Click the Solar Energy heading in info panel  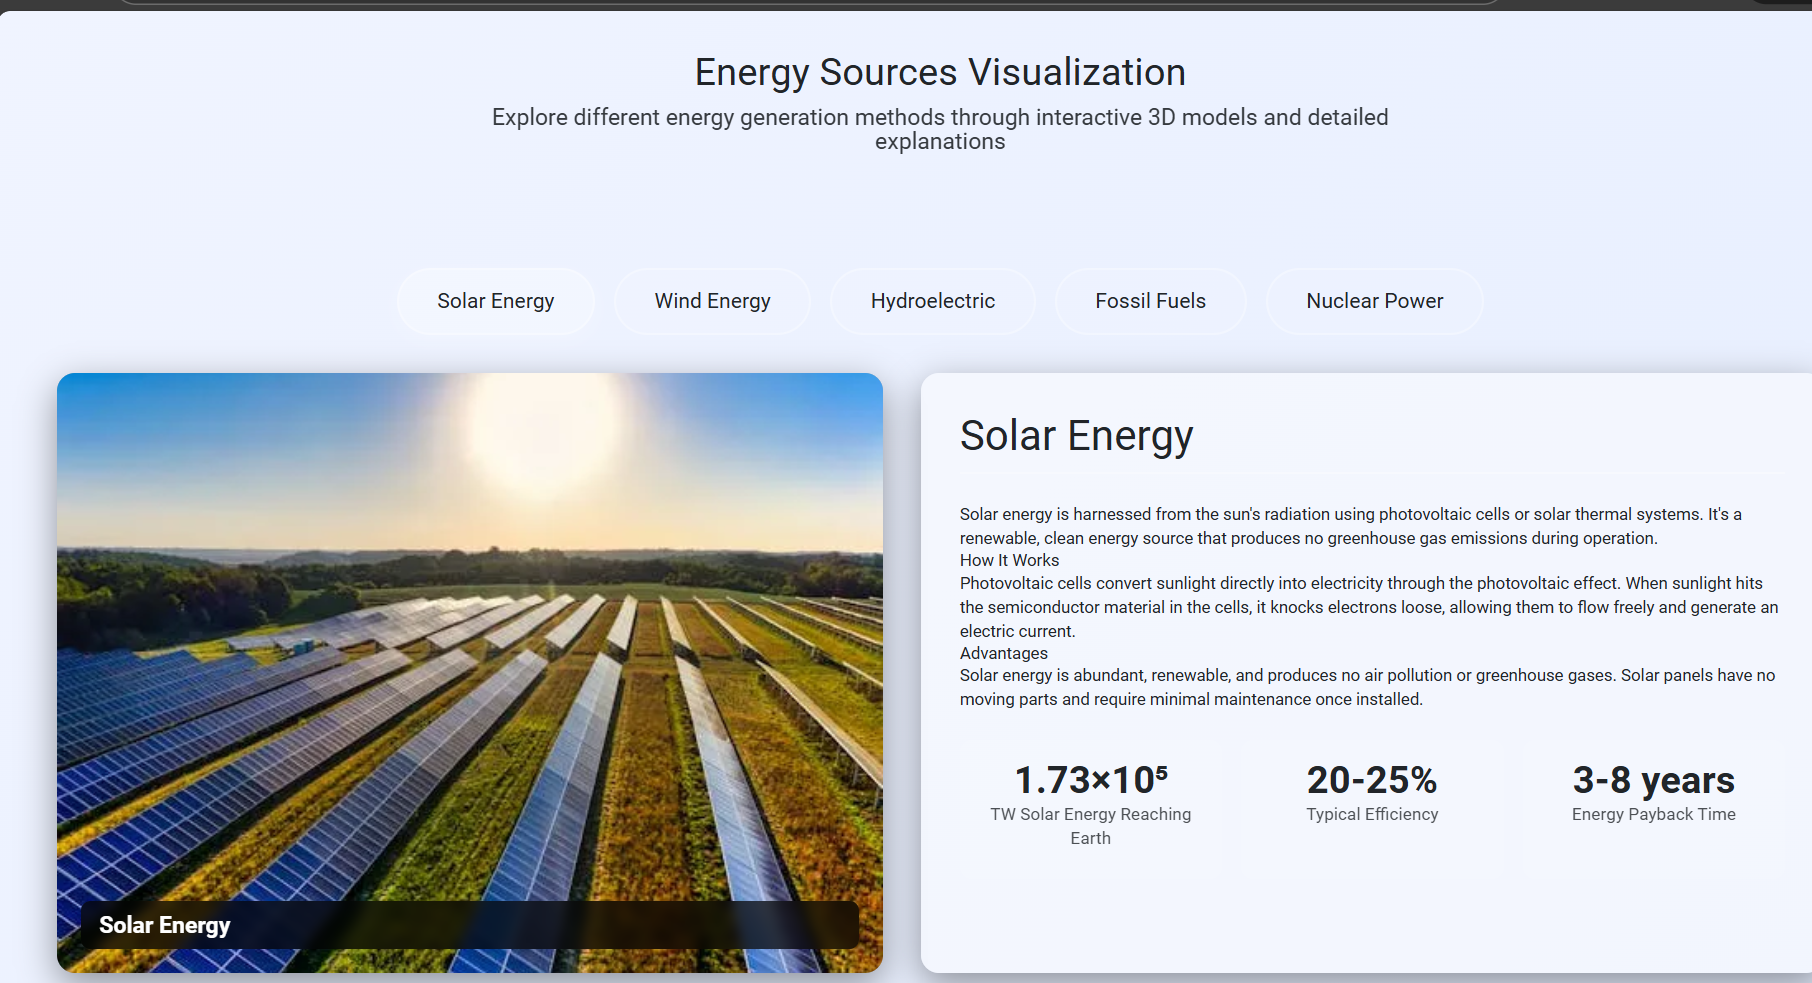(1076, 436)
